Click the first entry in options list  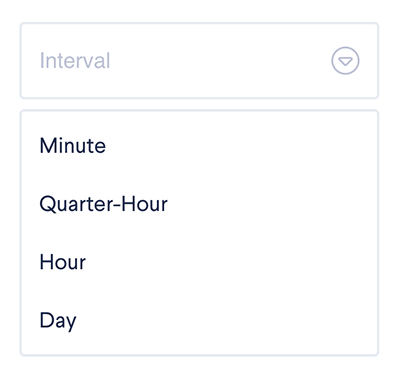point(199,146)
